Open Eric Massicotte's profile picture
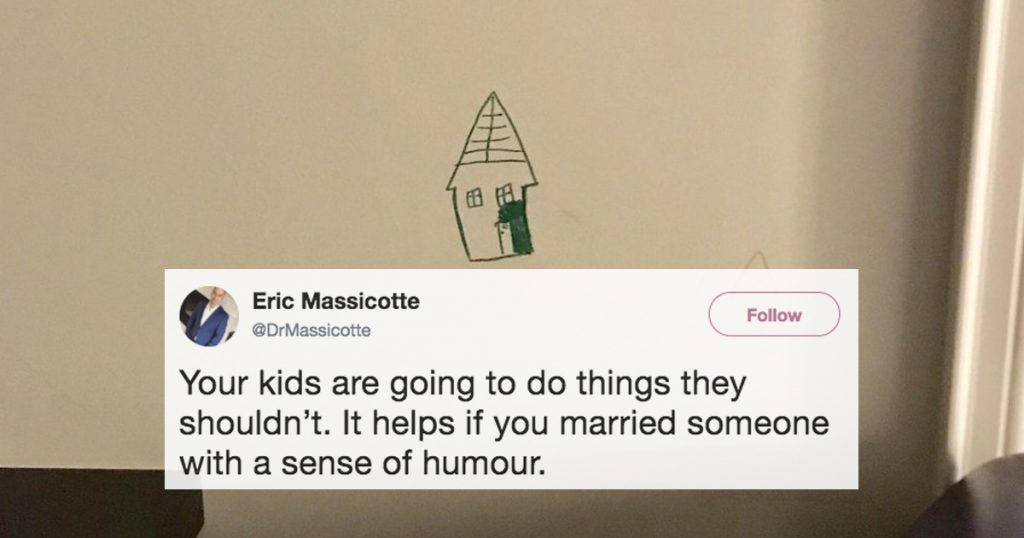Viewport: 1024px width, 538px height. (209, 316)
